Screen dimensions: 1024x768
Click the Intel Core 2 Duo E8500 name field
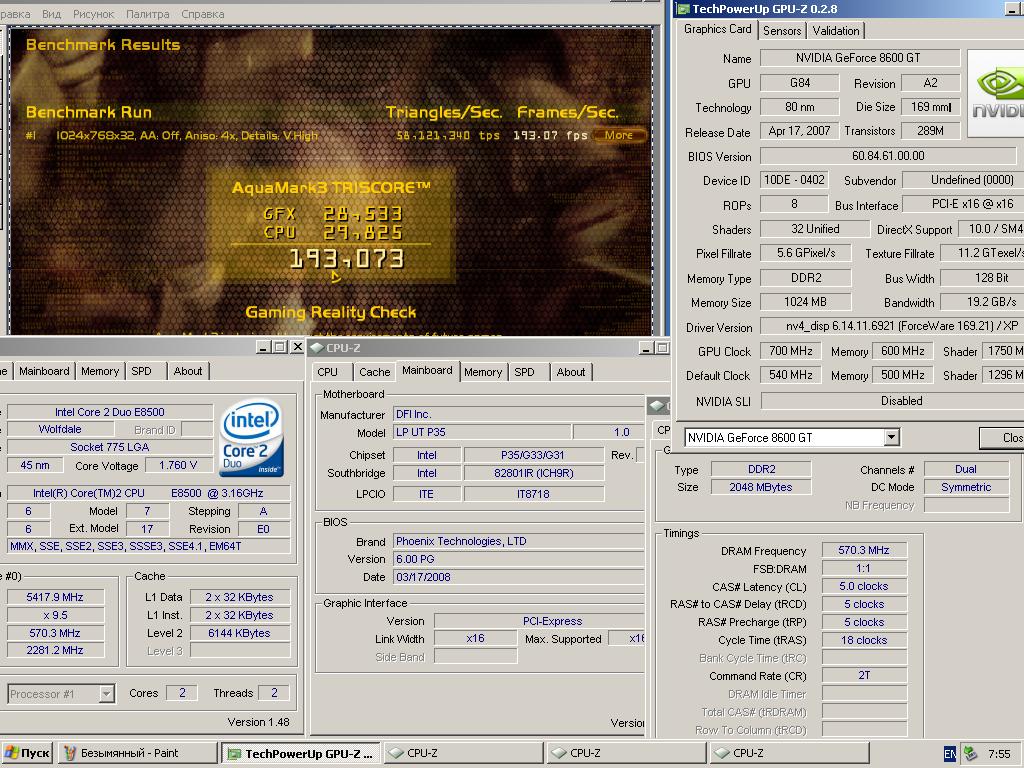(110, 412)
